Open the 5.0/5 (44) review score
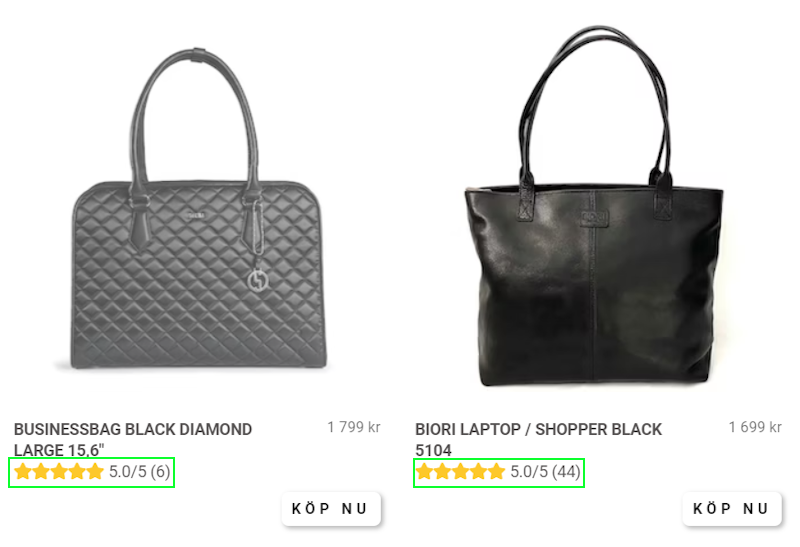This screenshot has width=800, height=547. (x=545, y=471)
